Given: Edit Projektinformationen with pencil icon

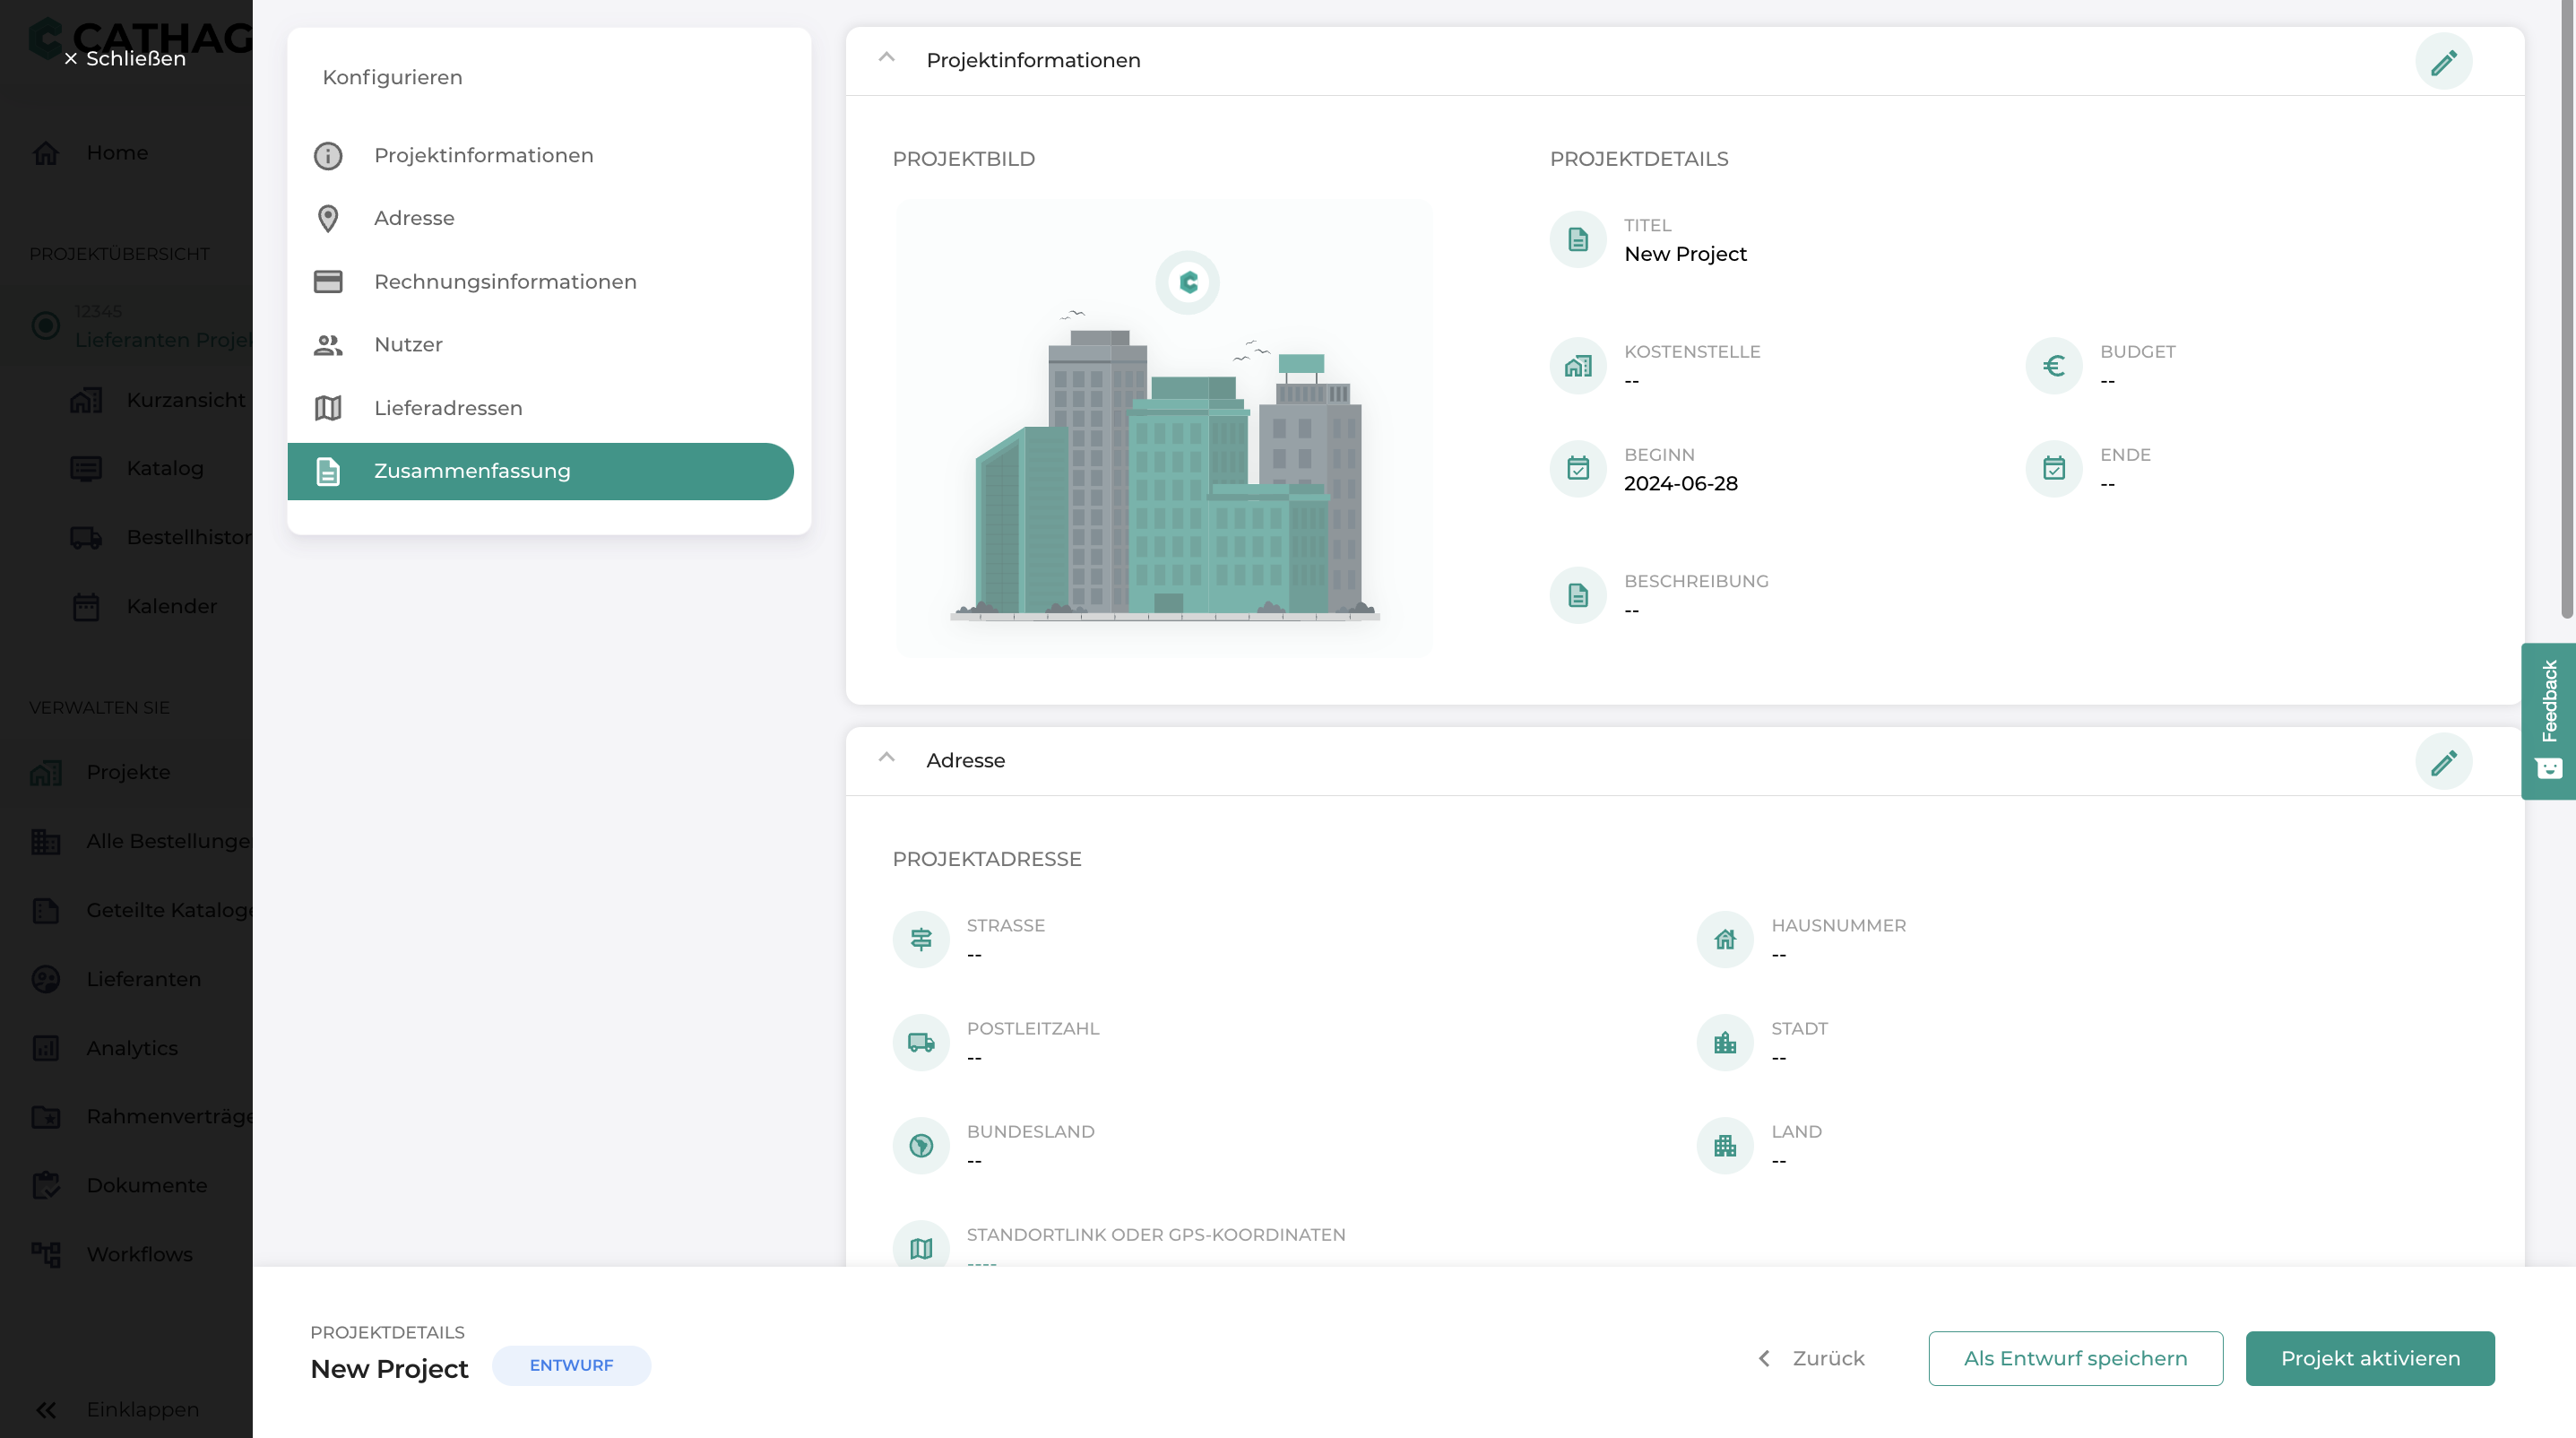Looking at the screenshot, I should 2443,62.
